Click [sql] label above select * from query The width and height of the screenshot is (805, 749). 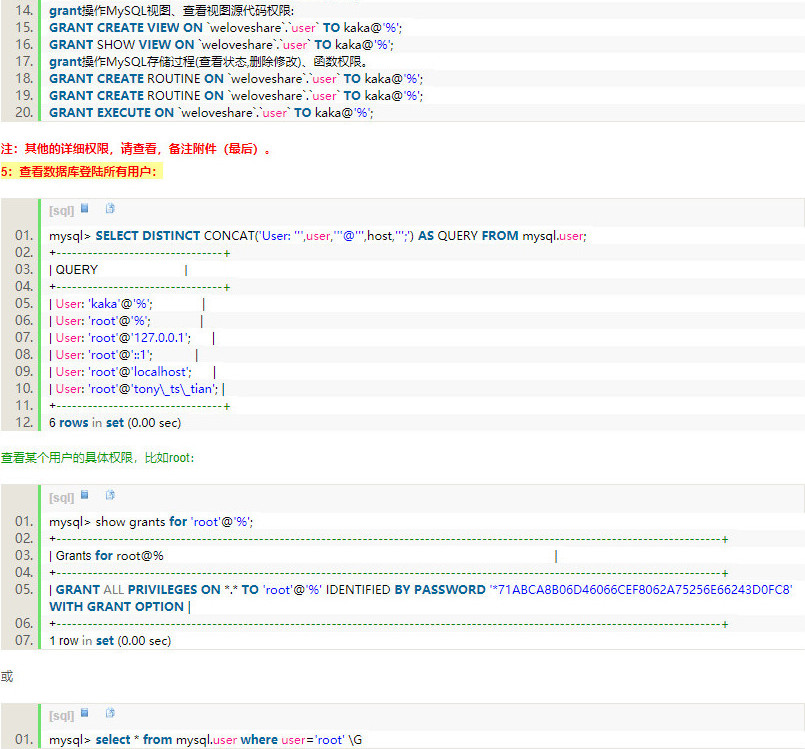coord(62,716)
